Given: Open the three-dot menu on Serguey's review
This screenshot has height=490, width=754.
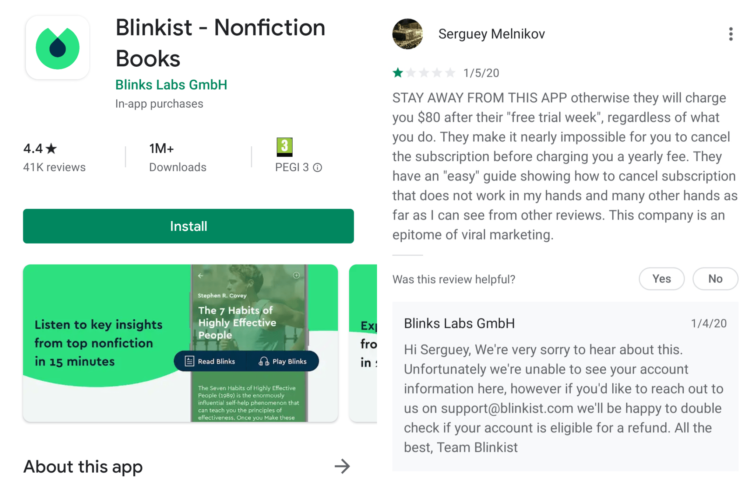Looking at the screenshot, I should pos(730,34).
